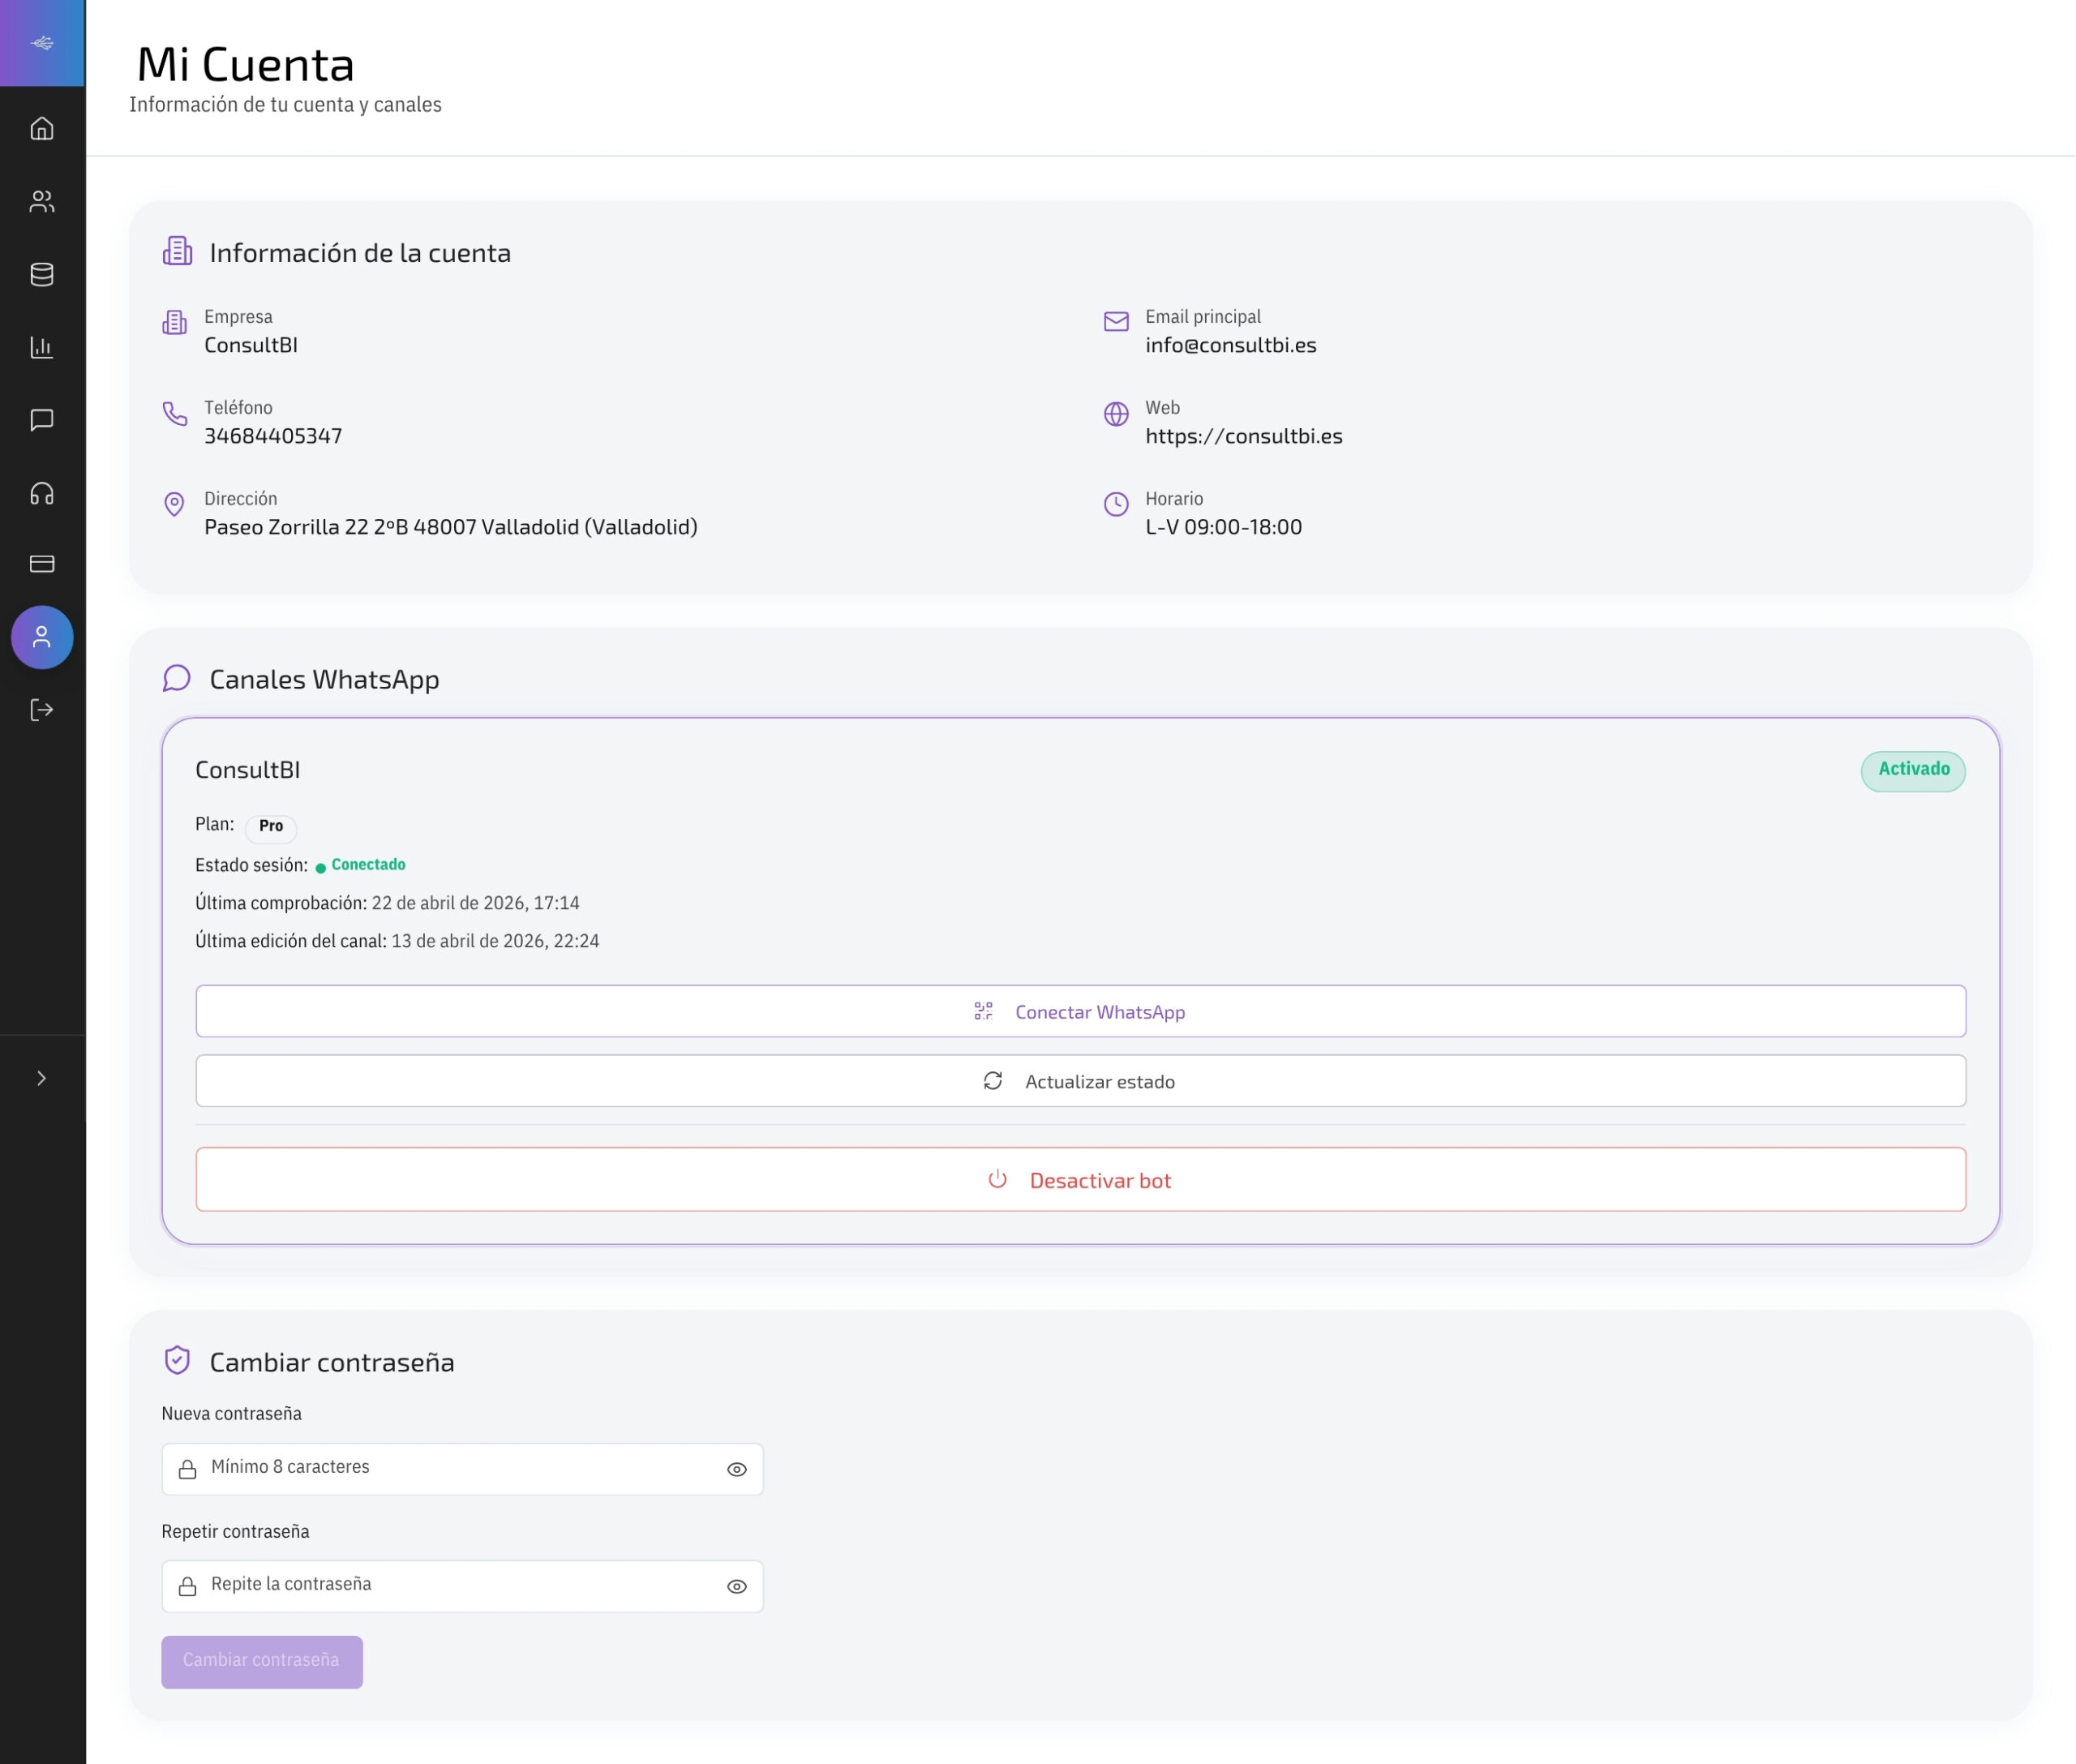Open the headphones support icon
The image size is (2076, 1764).
42,493
